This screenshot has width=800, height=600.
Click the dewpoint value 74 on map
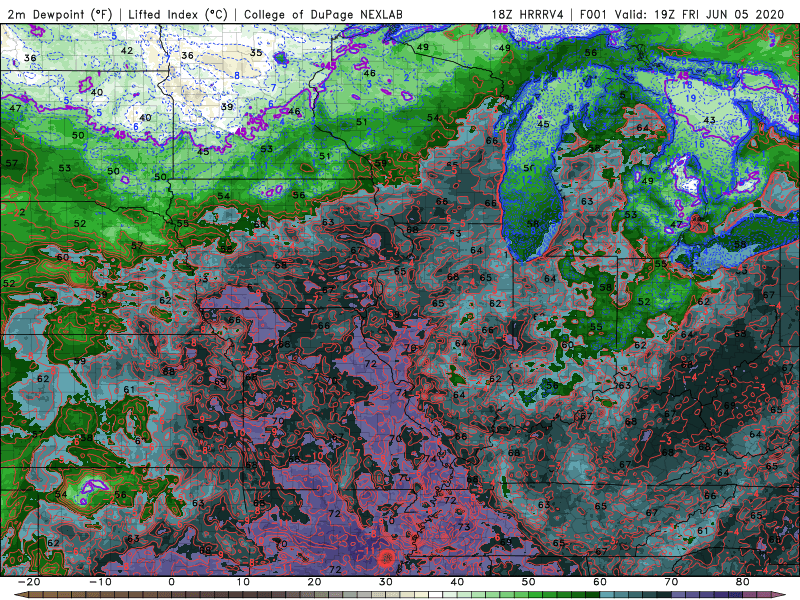[431, 459]
